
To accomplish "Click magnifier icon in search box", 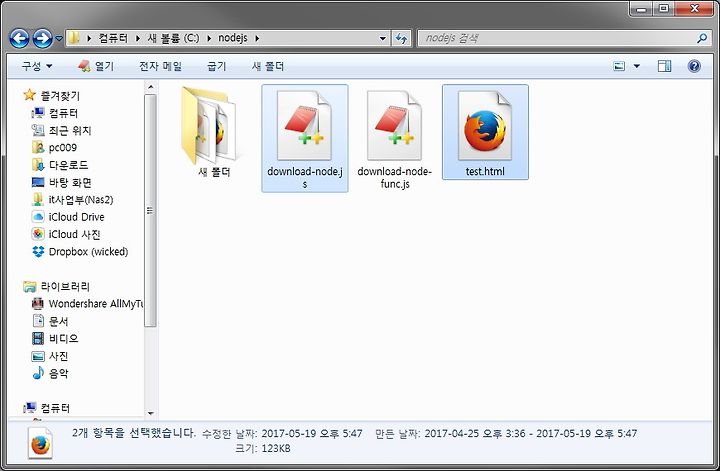I will pos(702,38).
